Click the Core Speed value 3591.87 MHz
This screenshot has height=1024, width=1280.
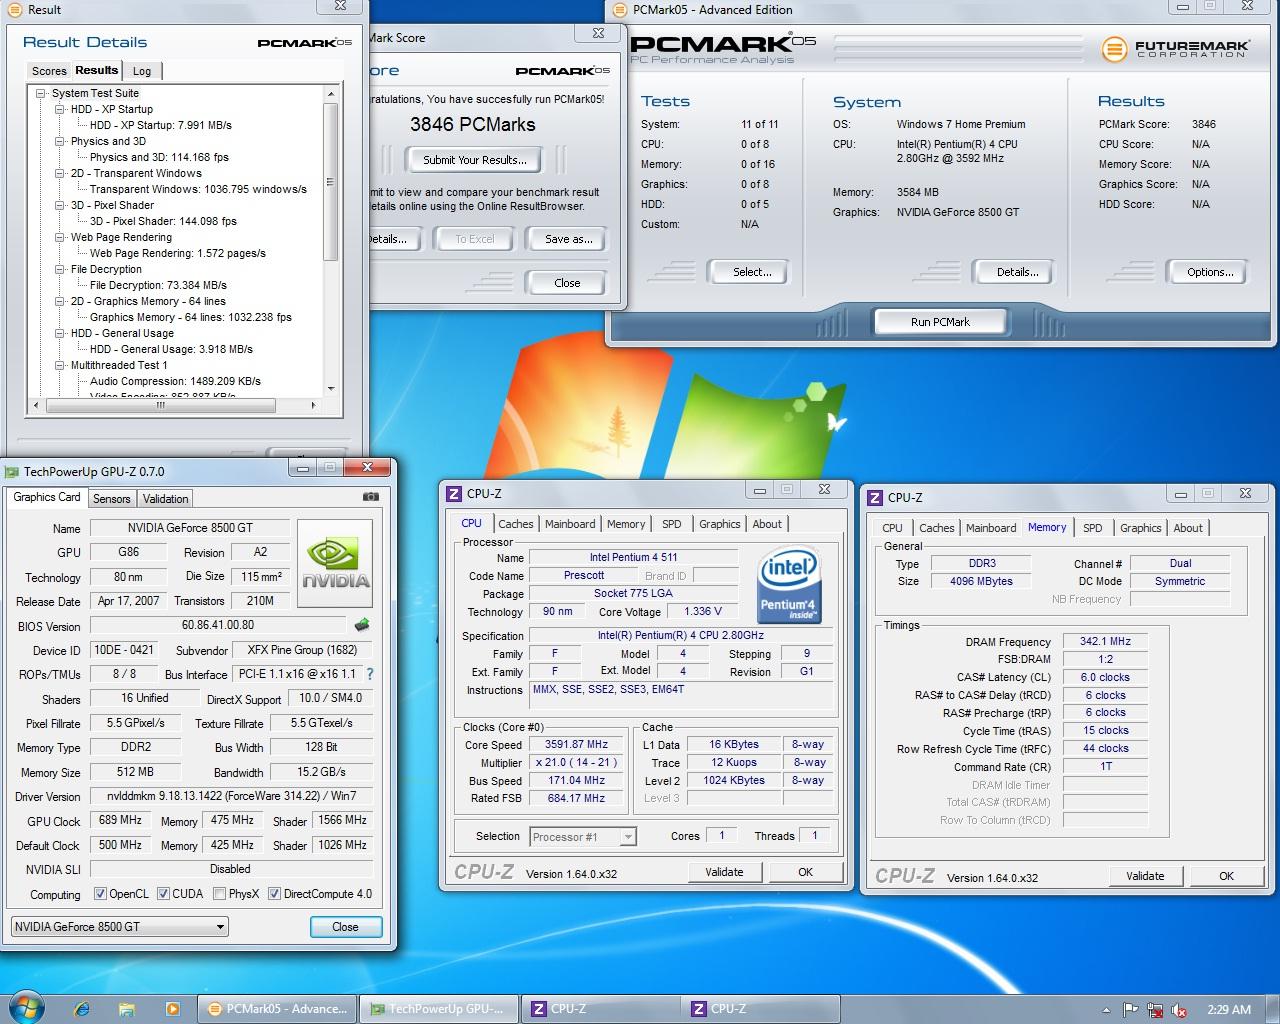pyautogui.click(x=577, y=745)
